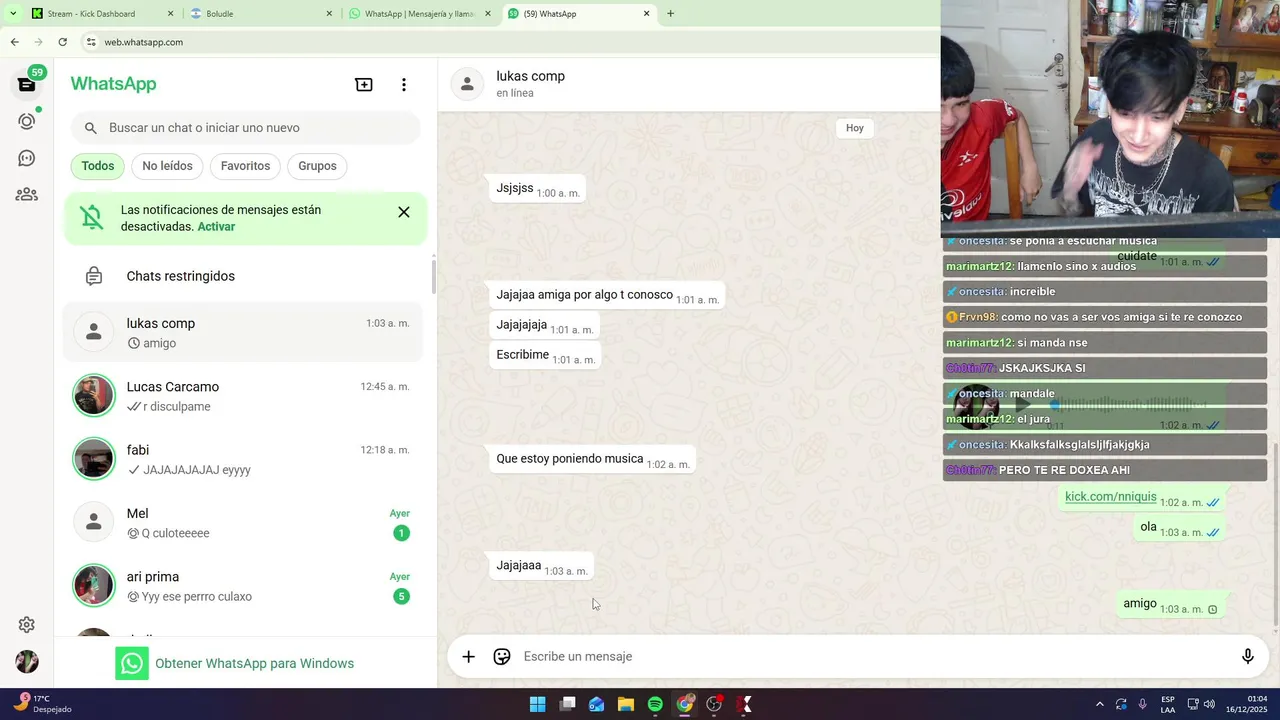This screenshot has height=720, width=1280.
Task: Open the tab search dropdown arrow
Action: [13, 14]
